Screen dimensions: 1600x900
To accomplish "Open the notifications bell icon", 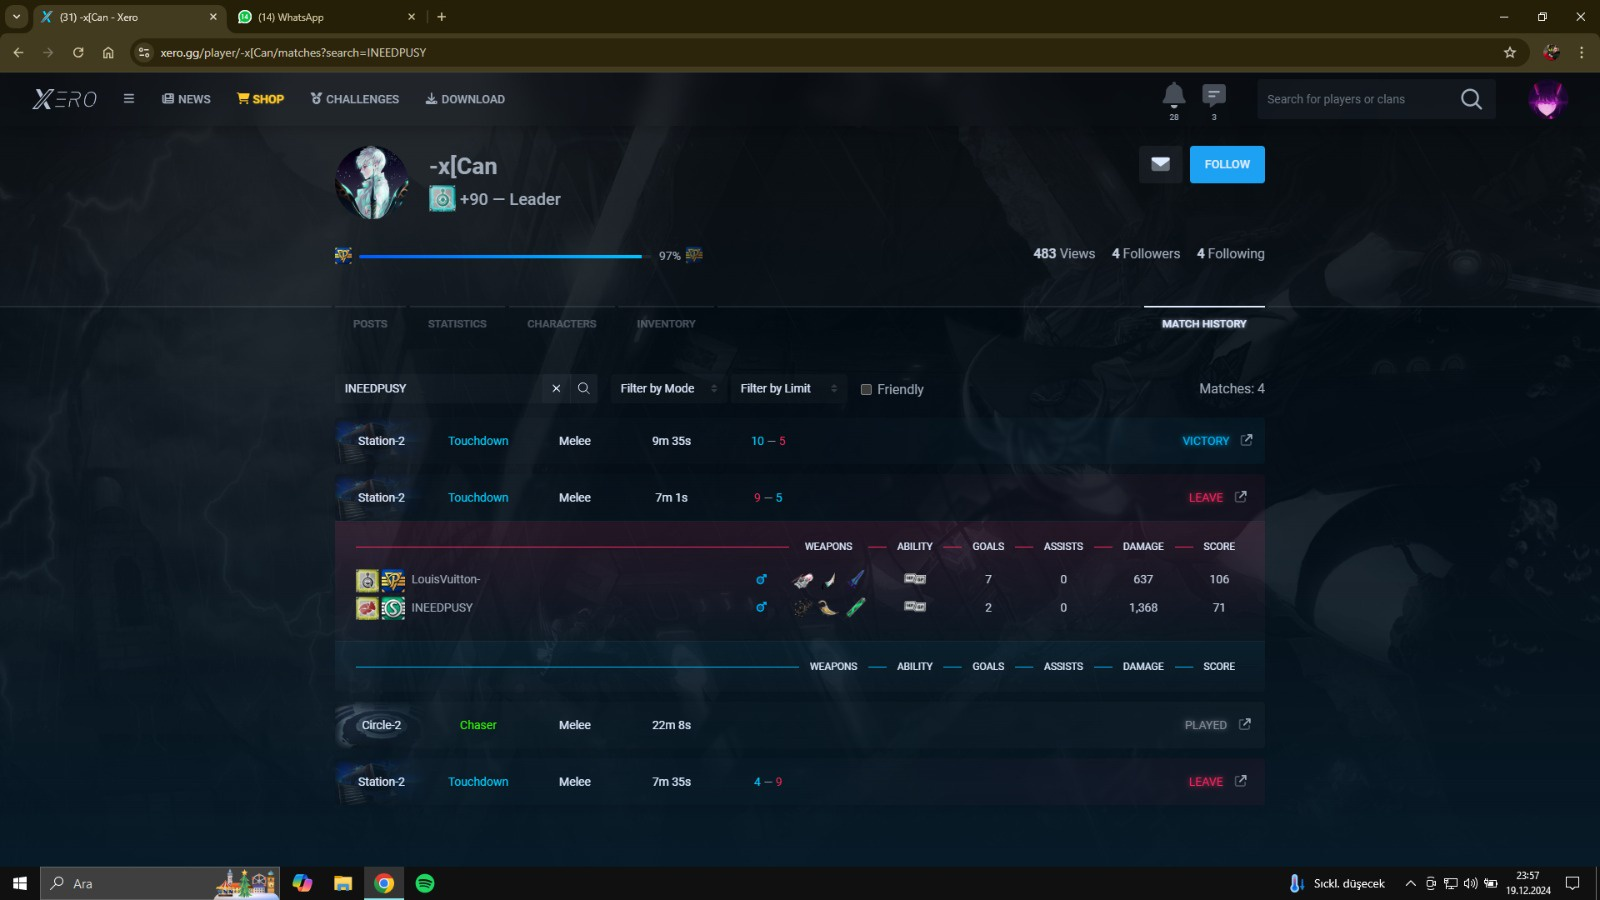I will click(x=1173, y=96).
